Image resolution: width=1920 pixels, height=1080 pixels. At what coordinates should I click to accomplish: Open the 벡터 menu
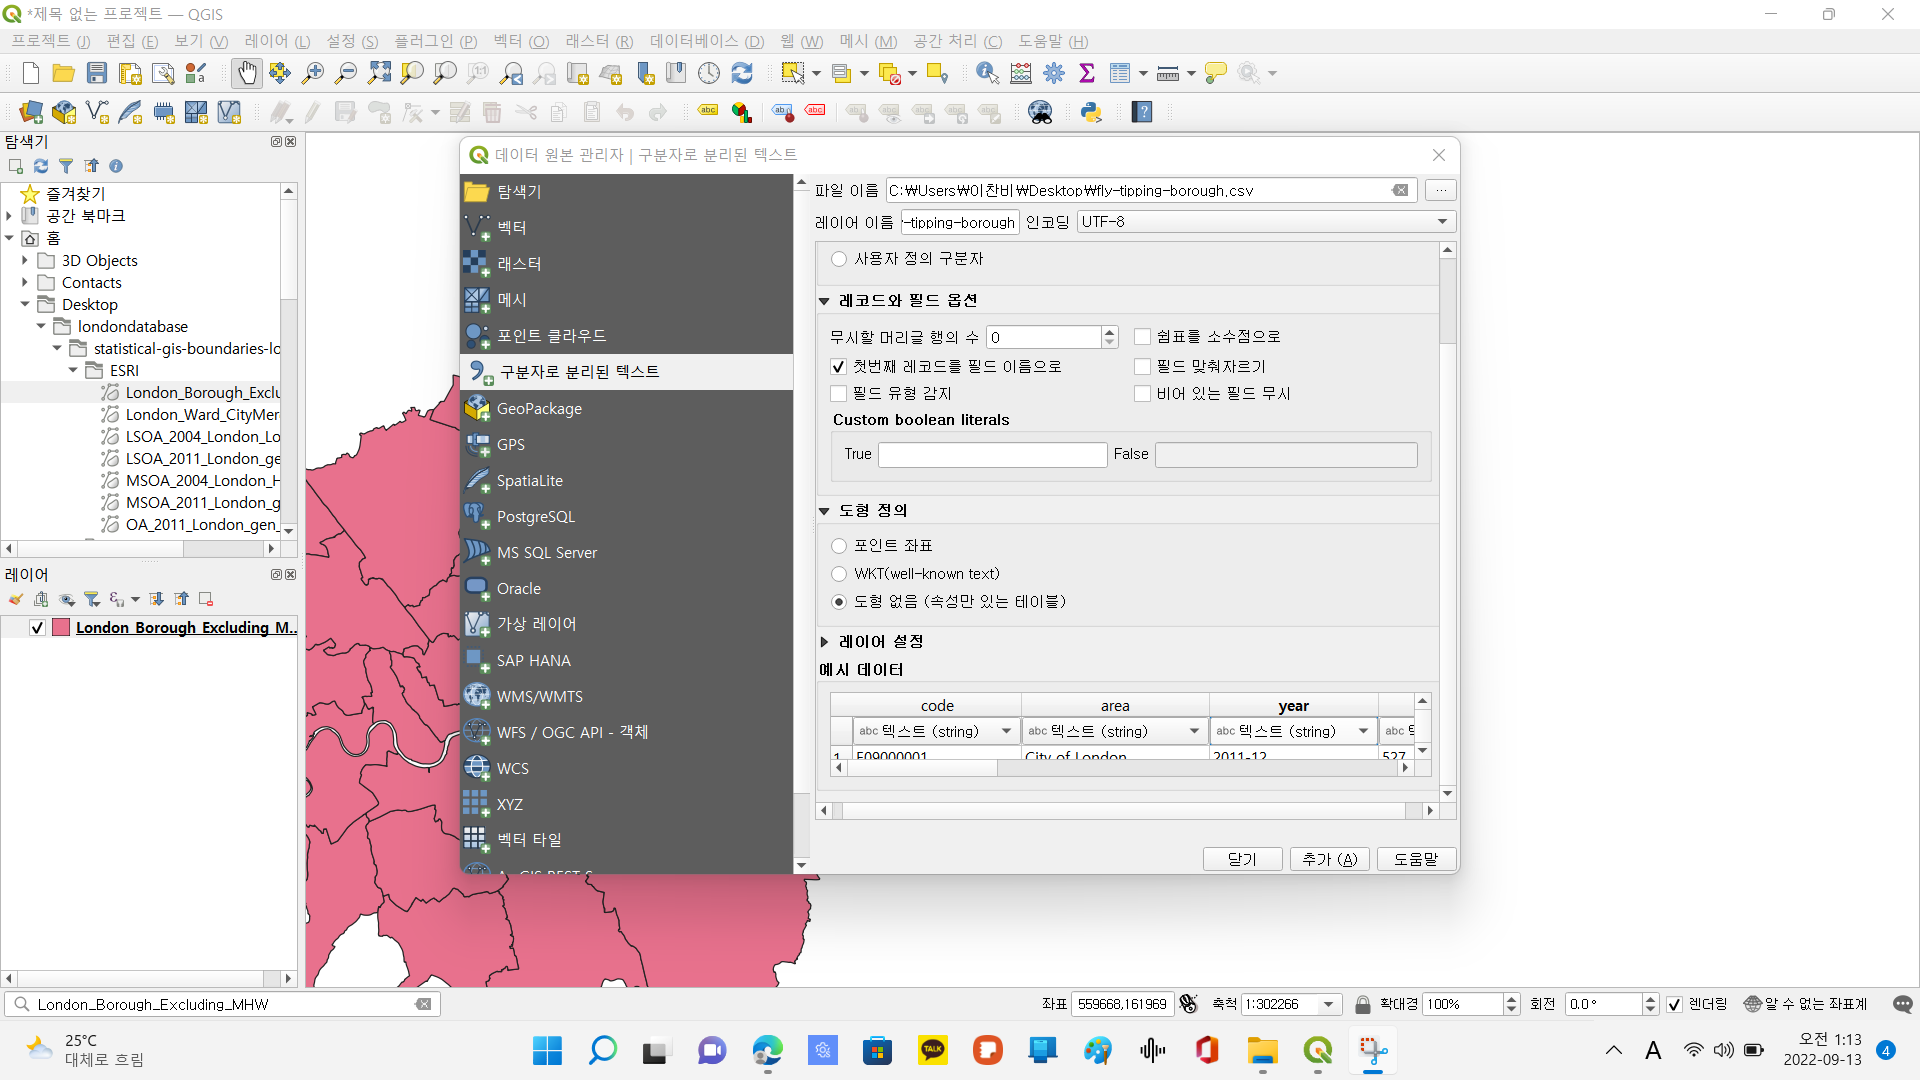tap(518, 41)
